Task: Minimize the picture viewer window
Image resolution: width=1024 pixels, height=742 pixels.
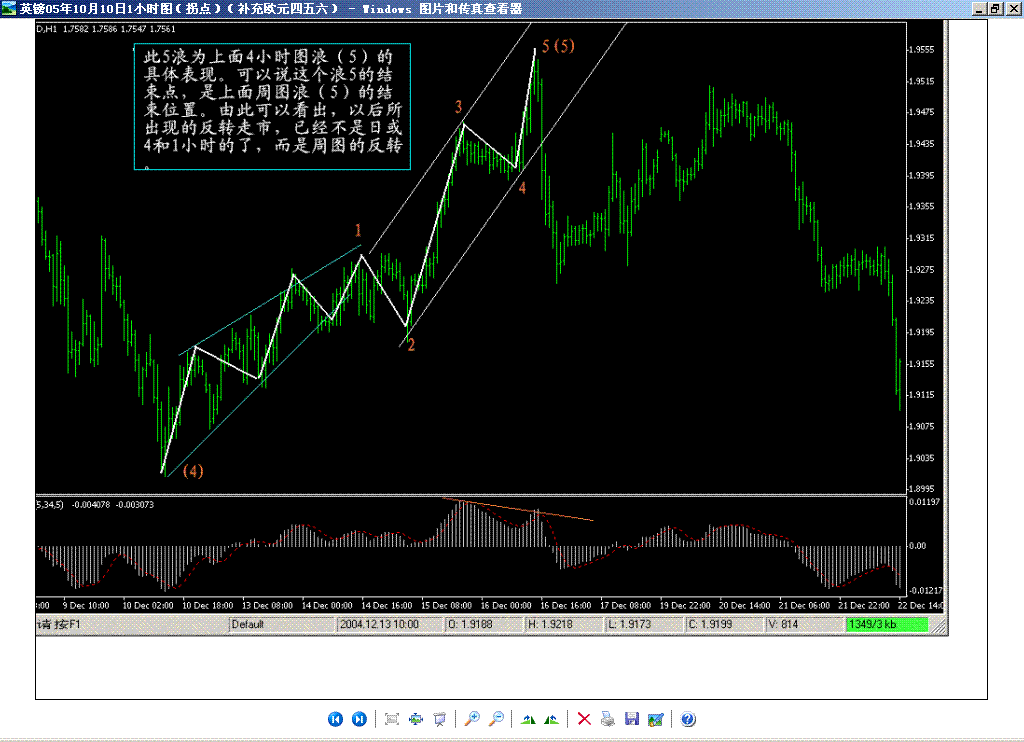Action: point(979,8)
